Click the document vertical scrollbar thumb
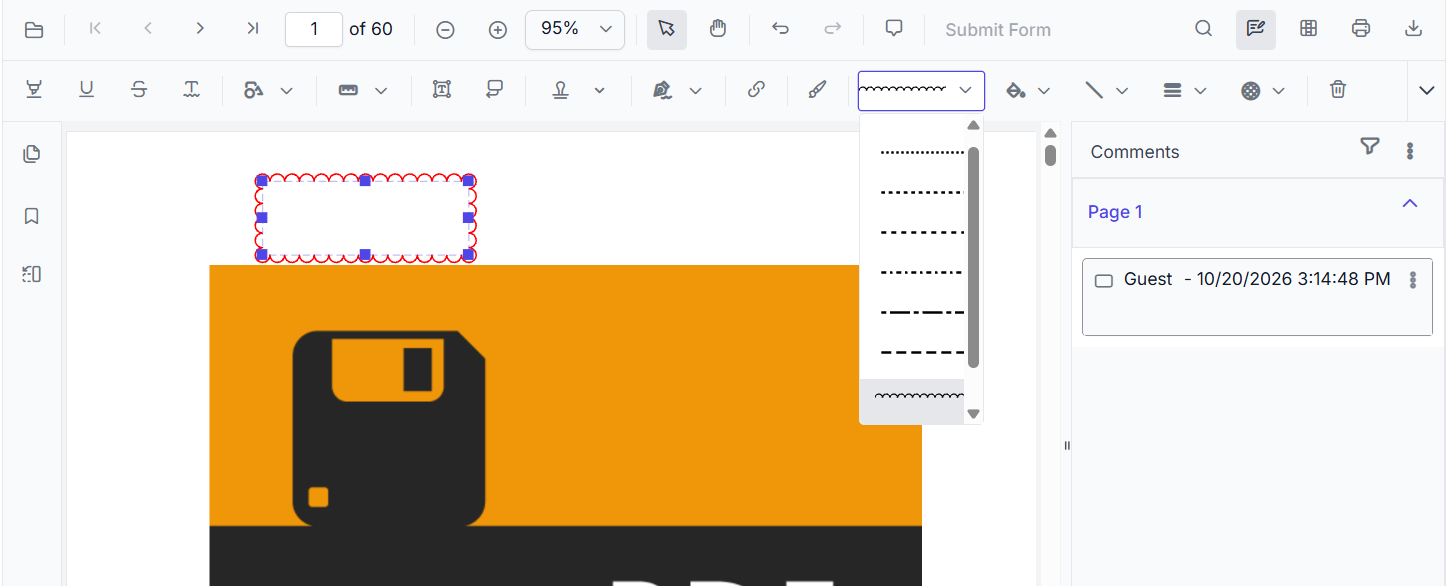Viewport: 1446px width, 586px height. pyautogui.click(x=1050, y=155)
